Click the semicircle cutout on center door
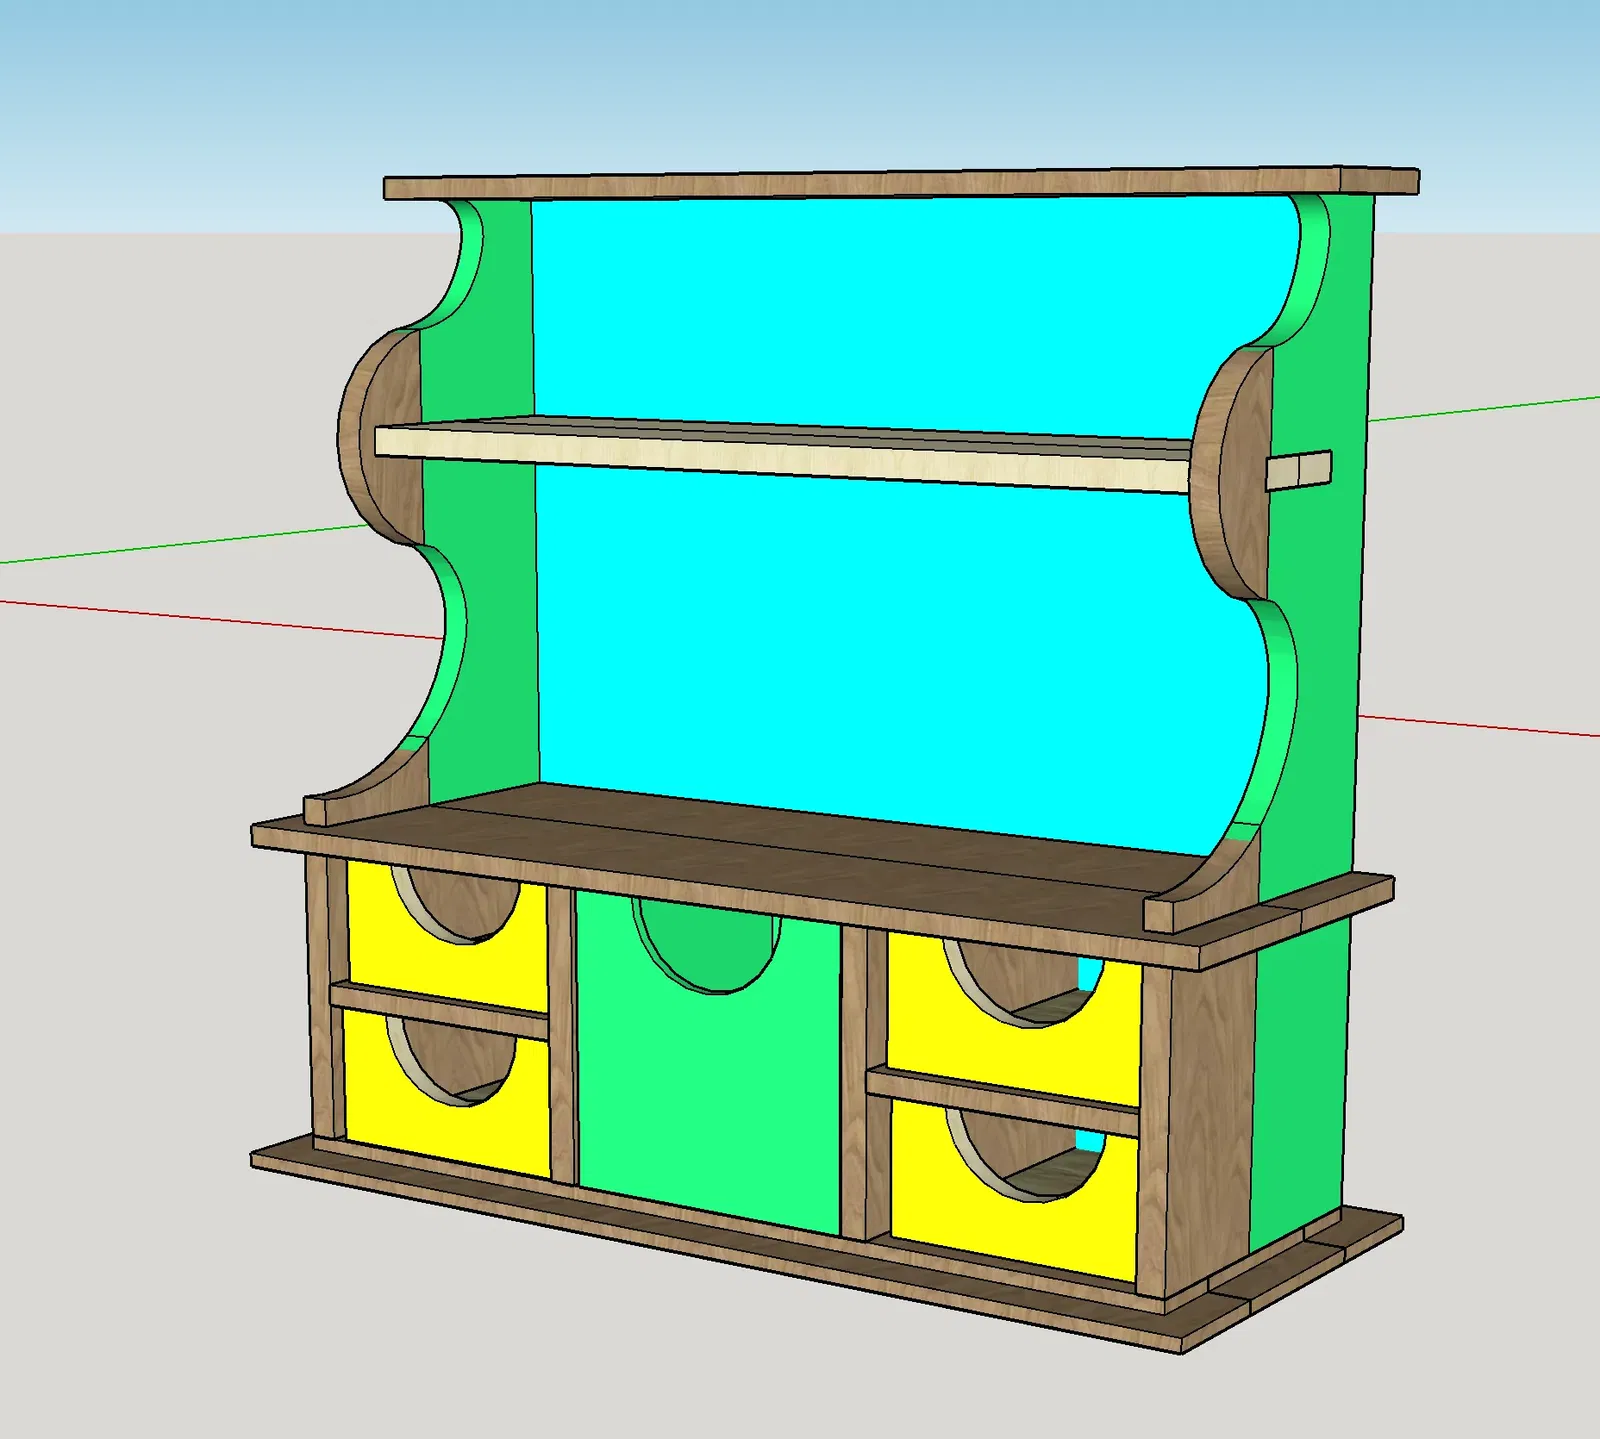Viewport: 1600px width, 1439px height. pyautogui.click(x=708, y=944)
